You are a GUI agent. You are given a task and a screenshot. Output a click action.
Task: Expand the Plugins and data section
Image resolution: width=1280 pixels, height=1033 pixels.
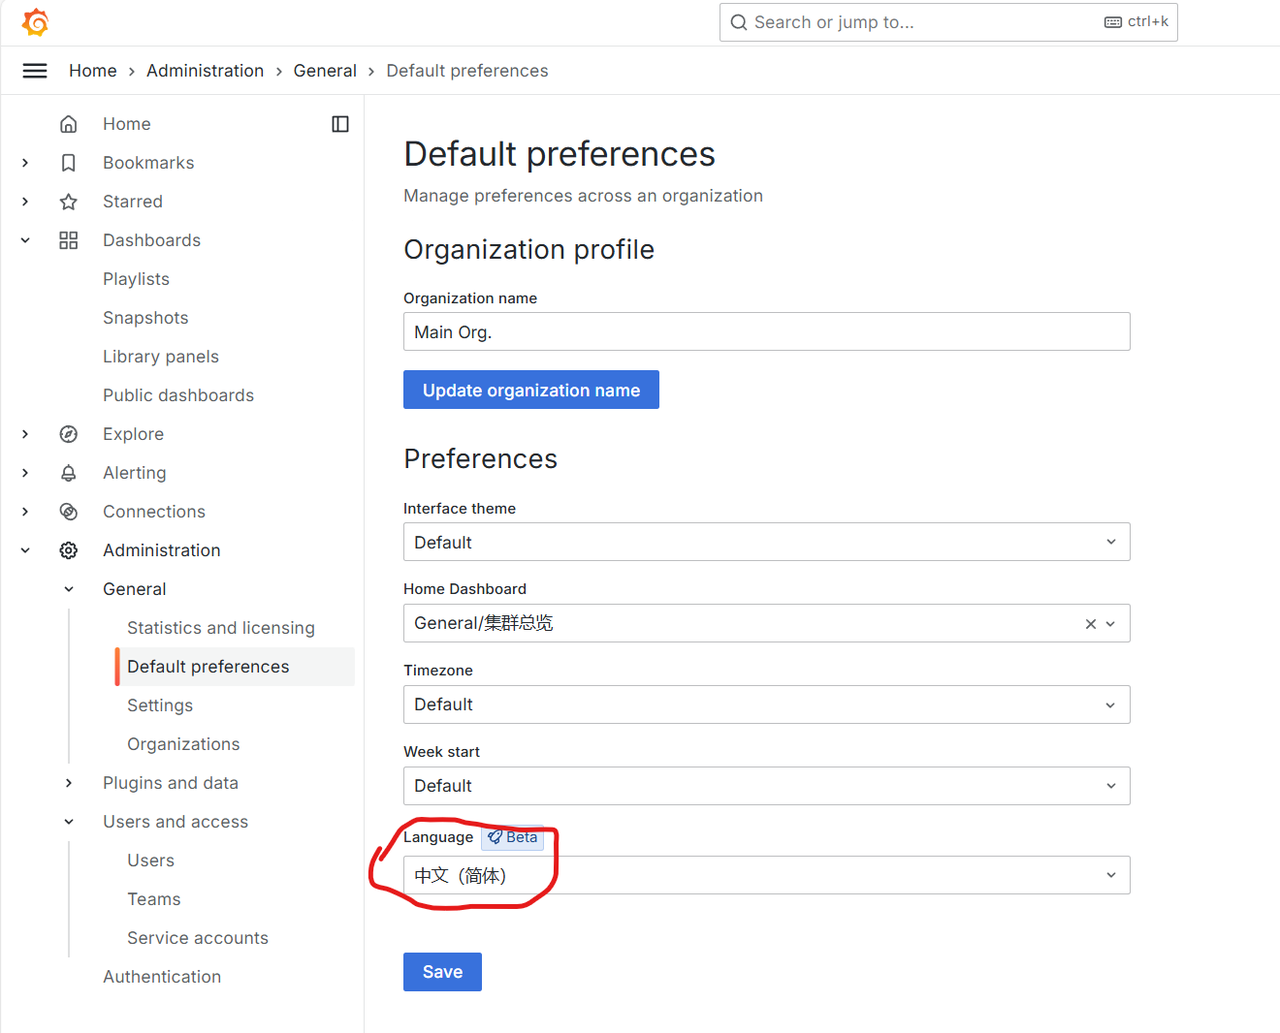(x=69, y=783)
